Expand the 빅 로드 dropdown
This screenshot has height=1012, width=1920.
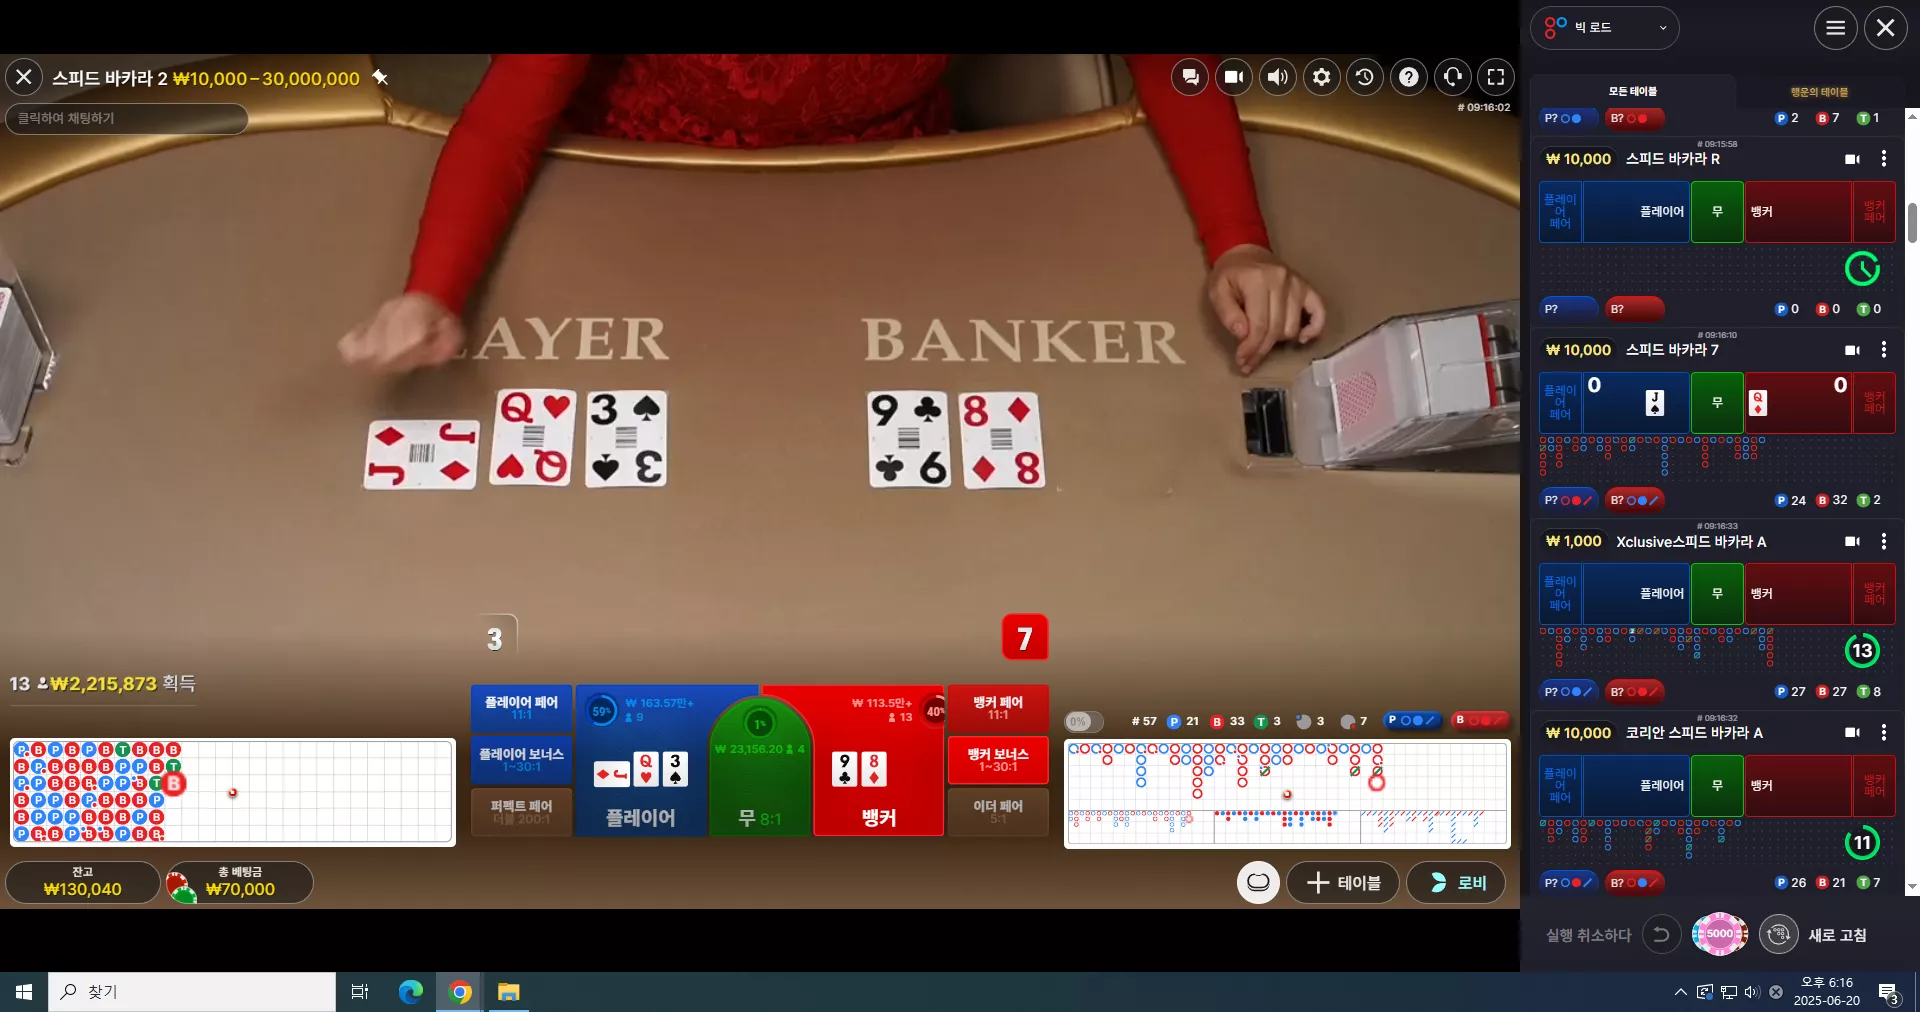pos(1605,28)
